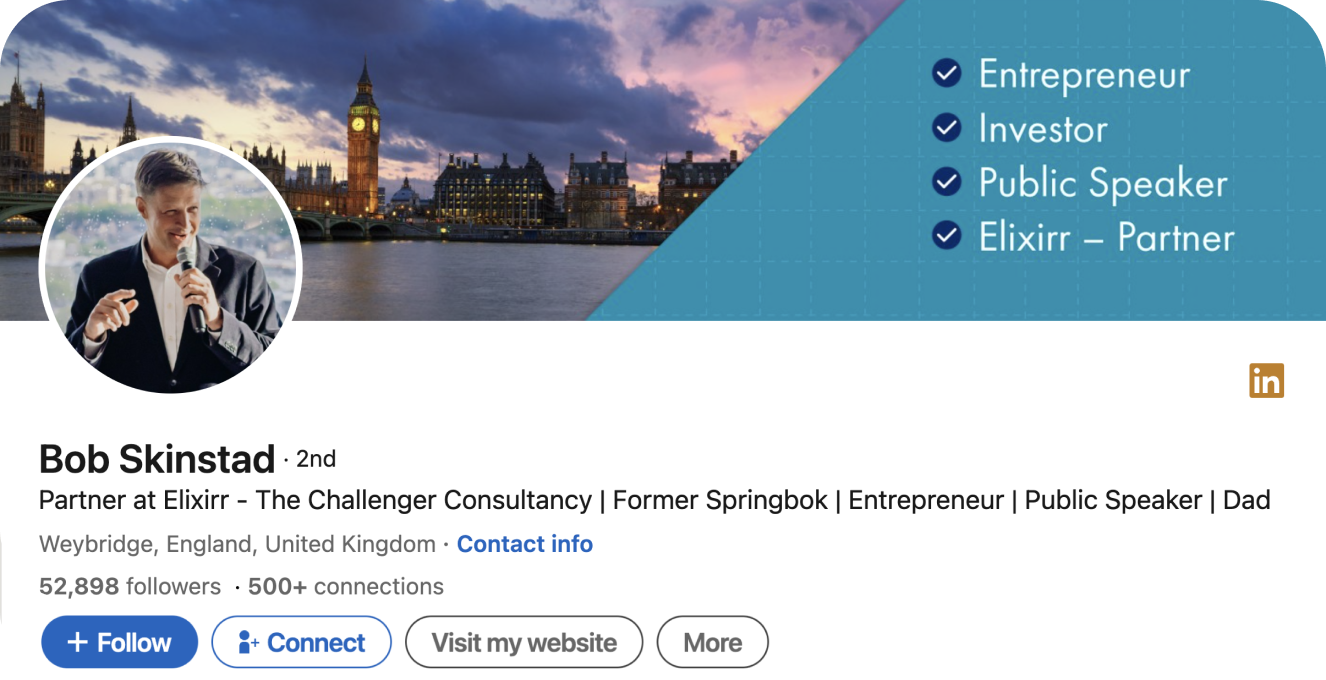This screenshot has height=680, width=1326.
Task: Click the plus icon in Follow button
Action: [x=77, y=643]
